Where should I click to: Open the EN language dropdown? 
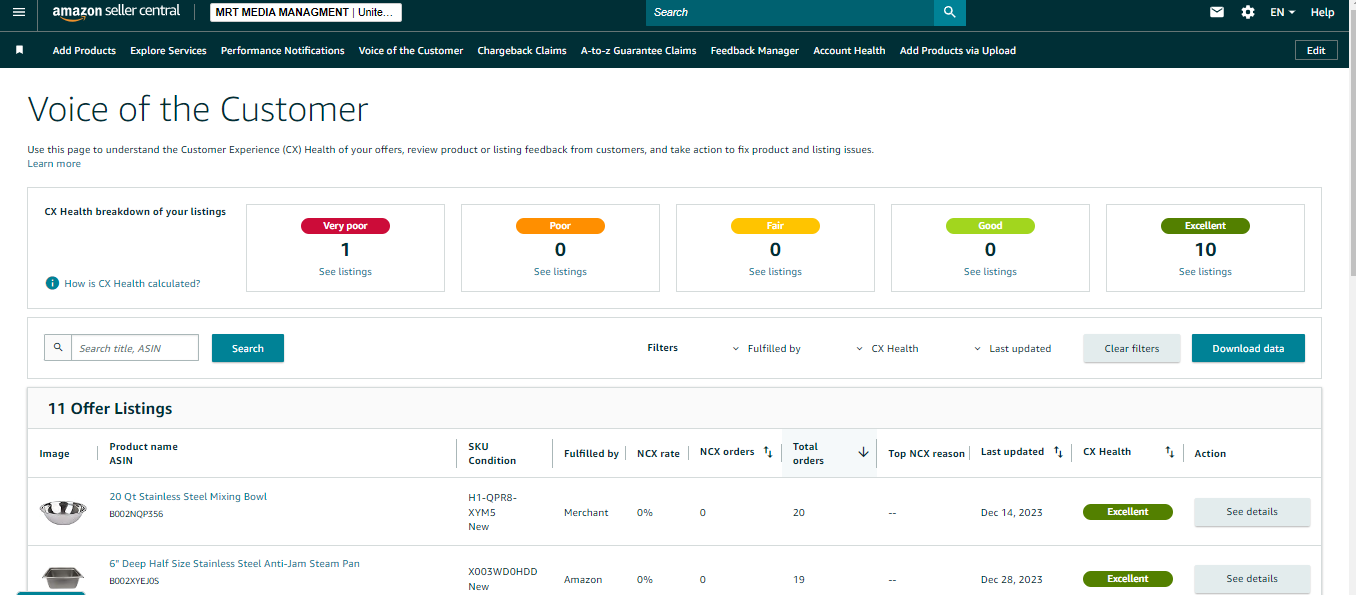tap(1282, 12)
